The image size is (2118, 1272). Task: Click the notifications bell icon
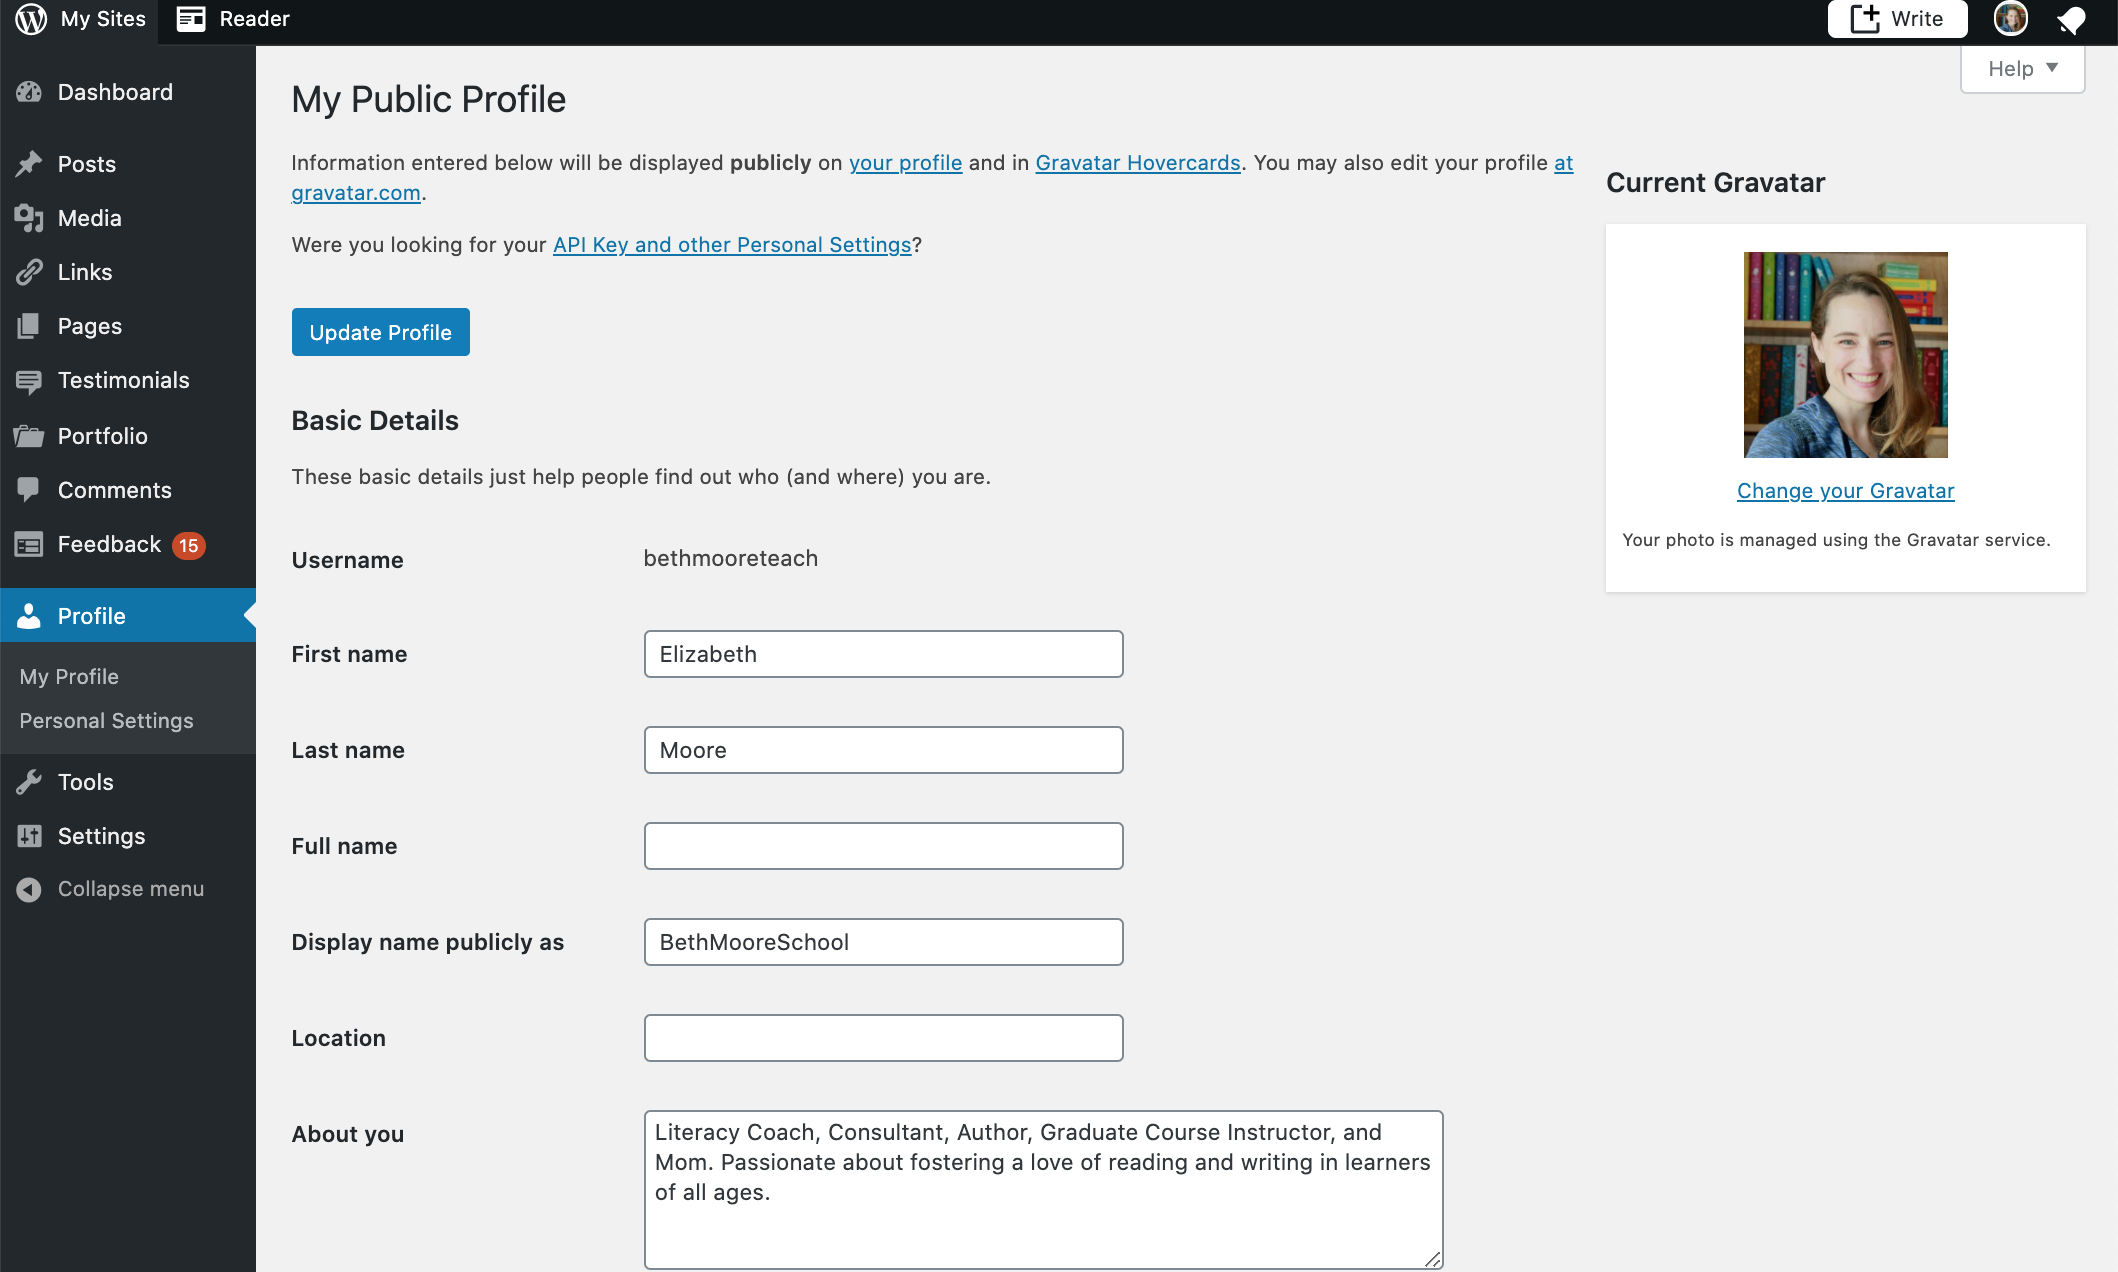coord(2070,19)
